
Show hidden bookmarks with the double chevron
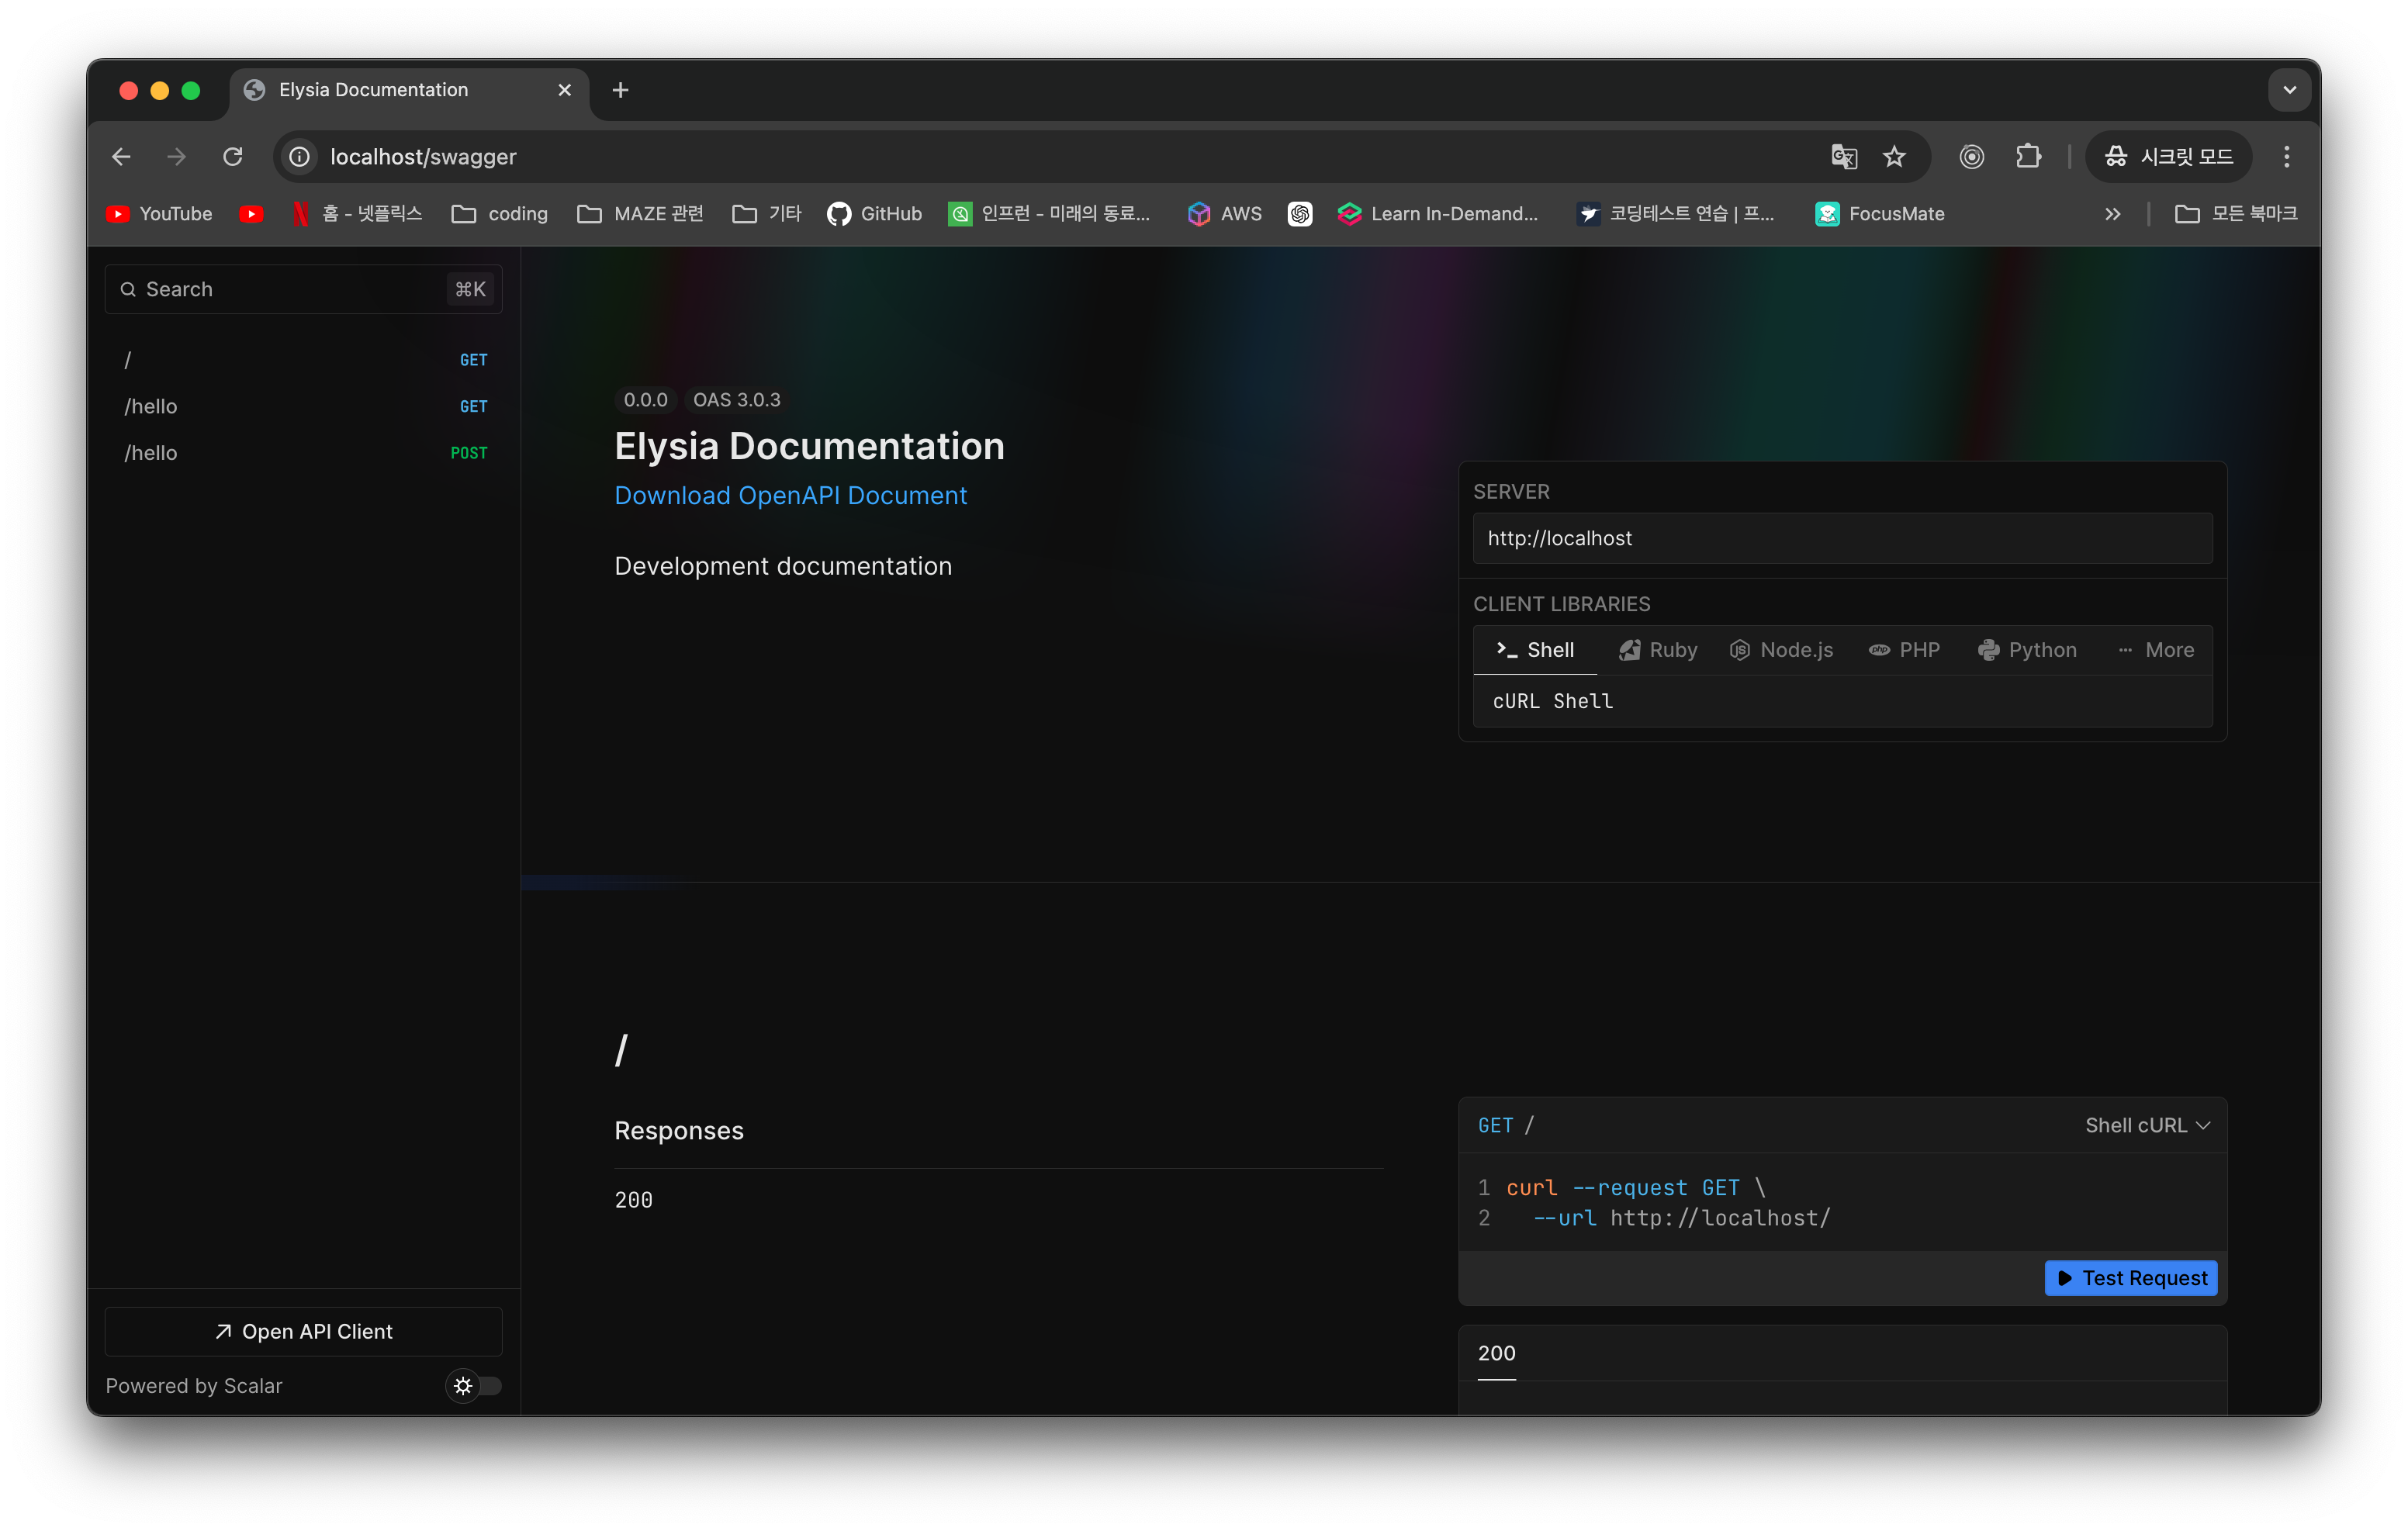pos(2112,214)
